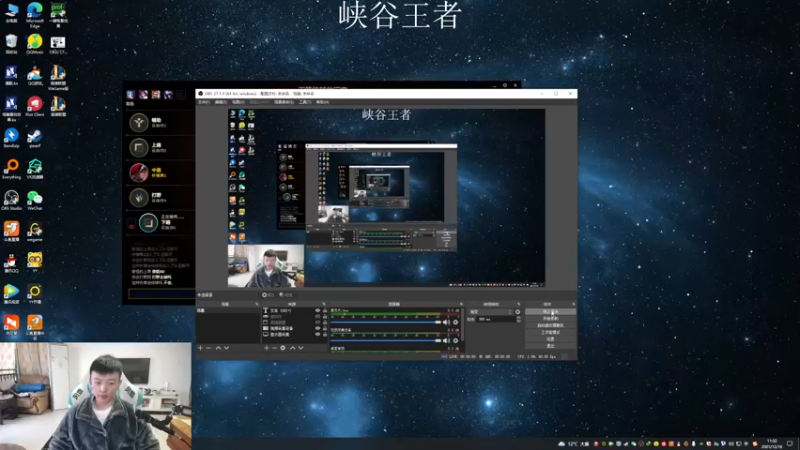Open the scene transition type dropdown

tap(491, 312)
